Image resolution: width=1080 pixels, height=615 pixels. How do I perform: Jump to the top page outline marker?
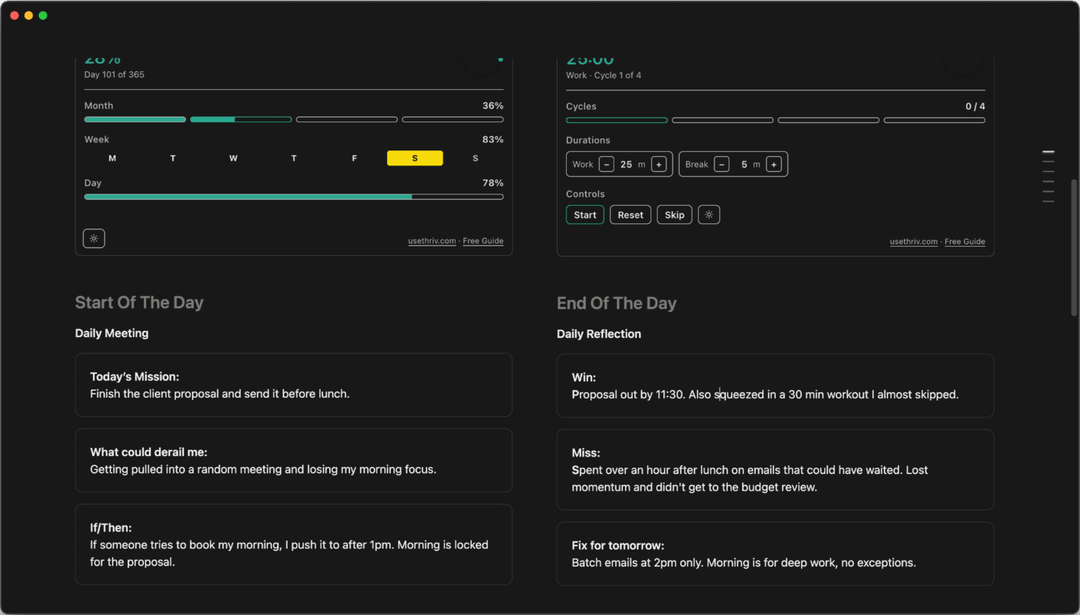click(1048, 152)
